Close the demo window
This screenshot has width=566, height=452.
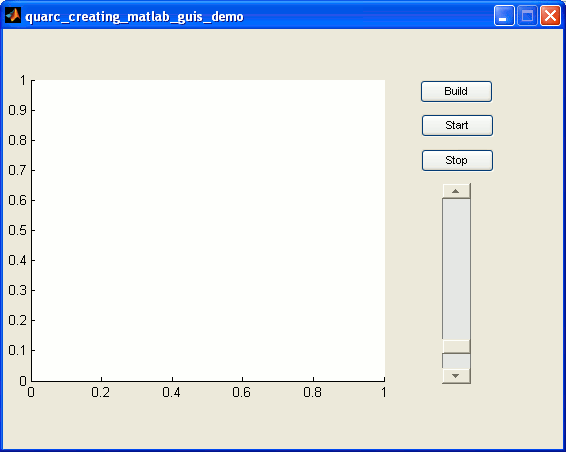coord(550,16)
